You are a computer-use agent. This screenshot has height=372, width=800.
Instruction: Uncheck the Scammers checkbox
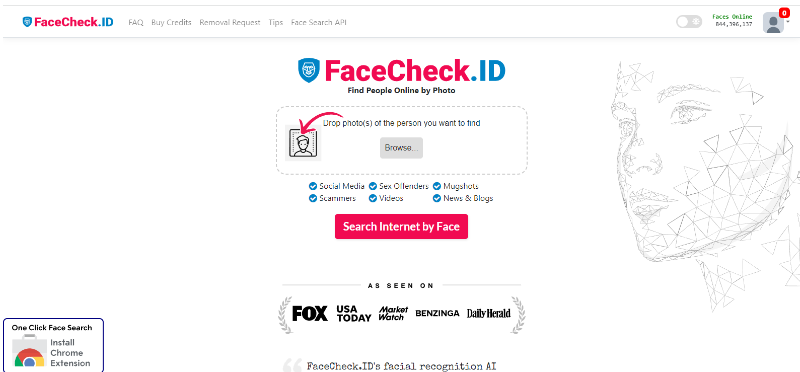[313, 198]
